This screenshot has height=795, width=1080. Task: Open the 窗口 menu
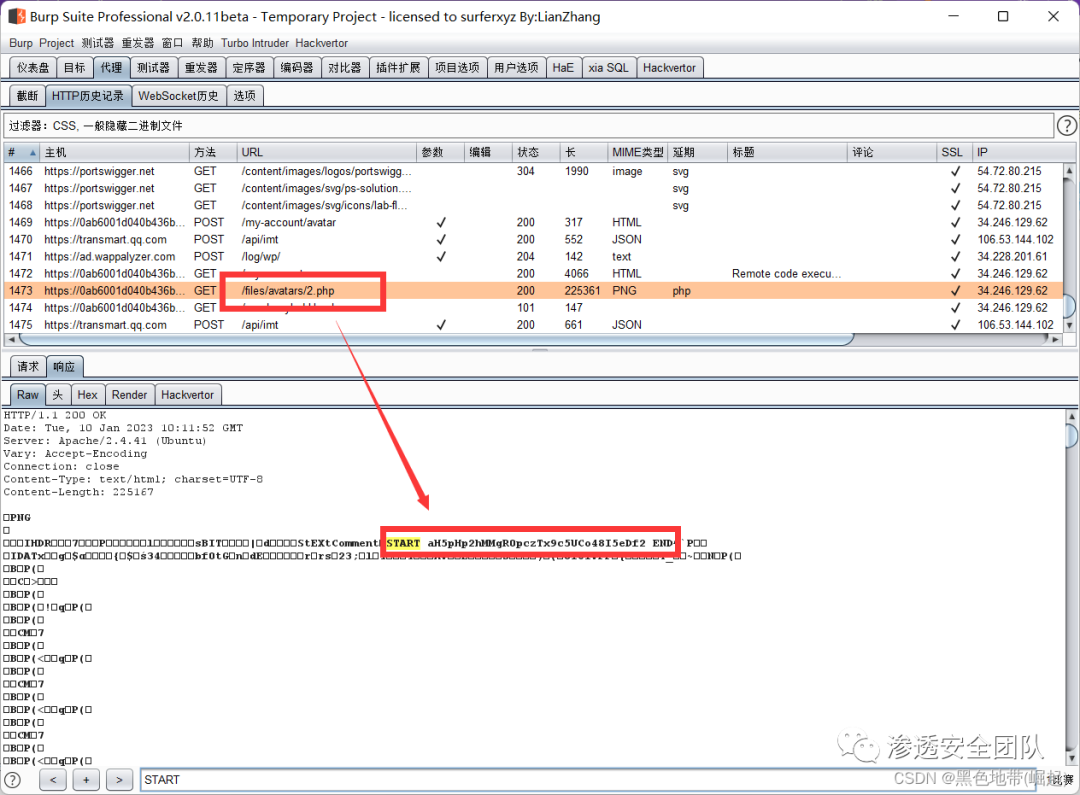point(172,43)
